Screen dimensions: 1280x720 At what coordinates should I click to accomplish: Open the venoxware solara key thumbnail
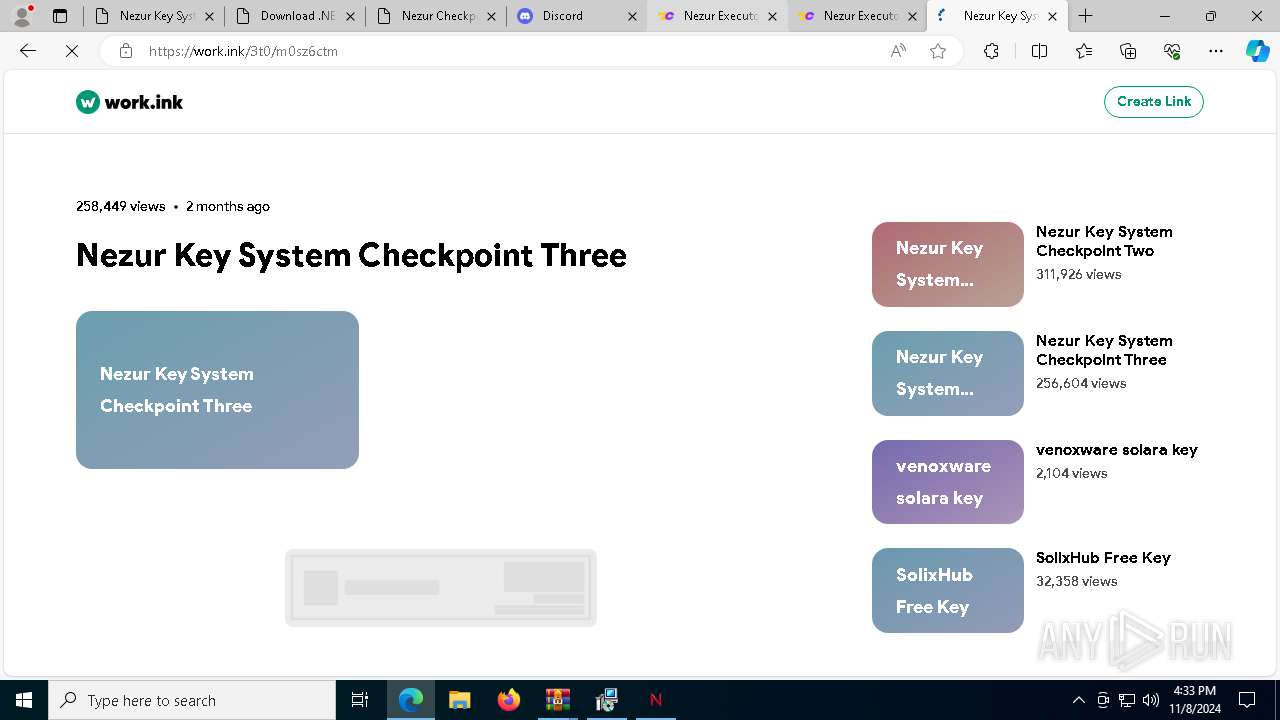[x=948, y=482]
